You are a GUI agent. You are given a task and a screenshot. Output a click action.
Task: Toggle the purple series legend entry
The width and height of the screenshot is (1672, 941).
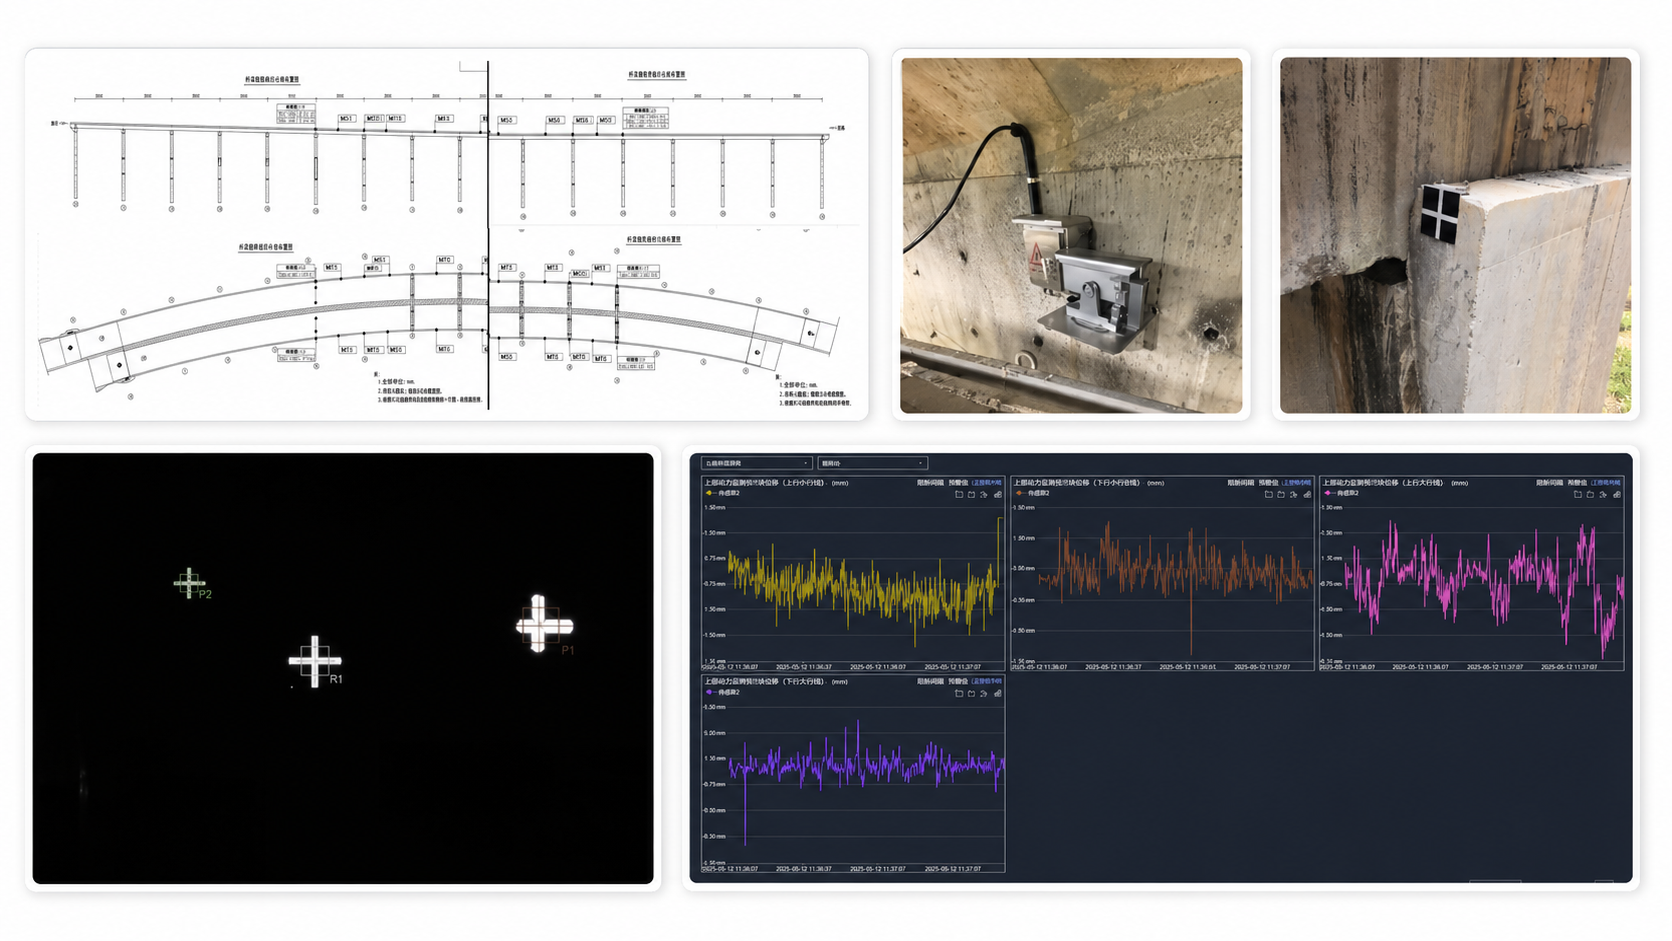click(x=723, y=692)
